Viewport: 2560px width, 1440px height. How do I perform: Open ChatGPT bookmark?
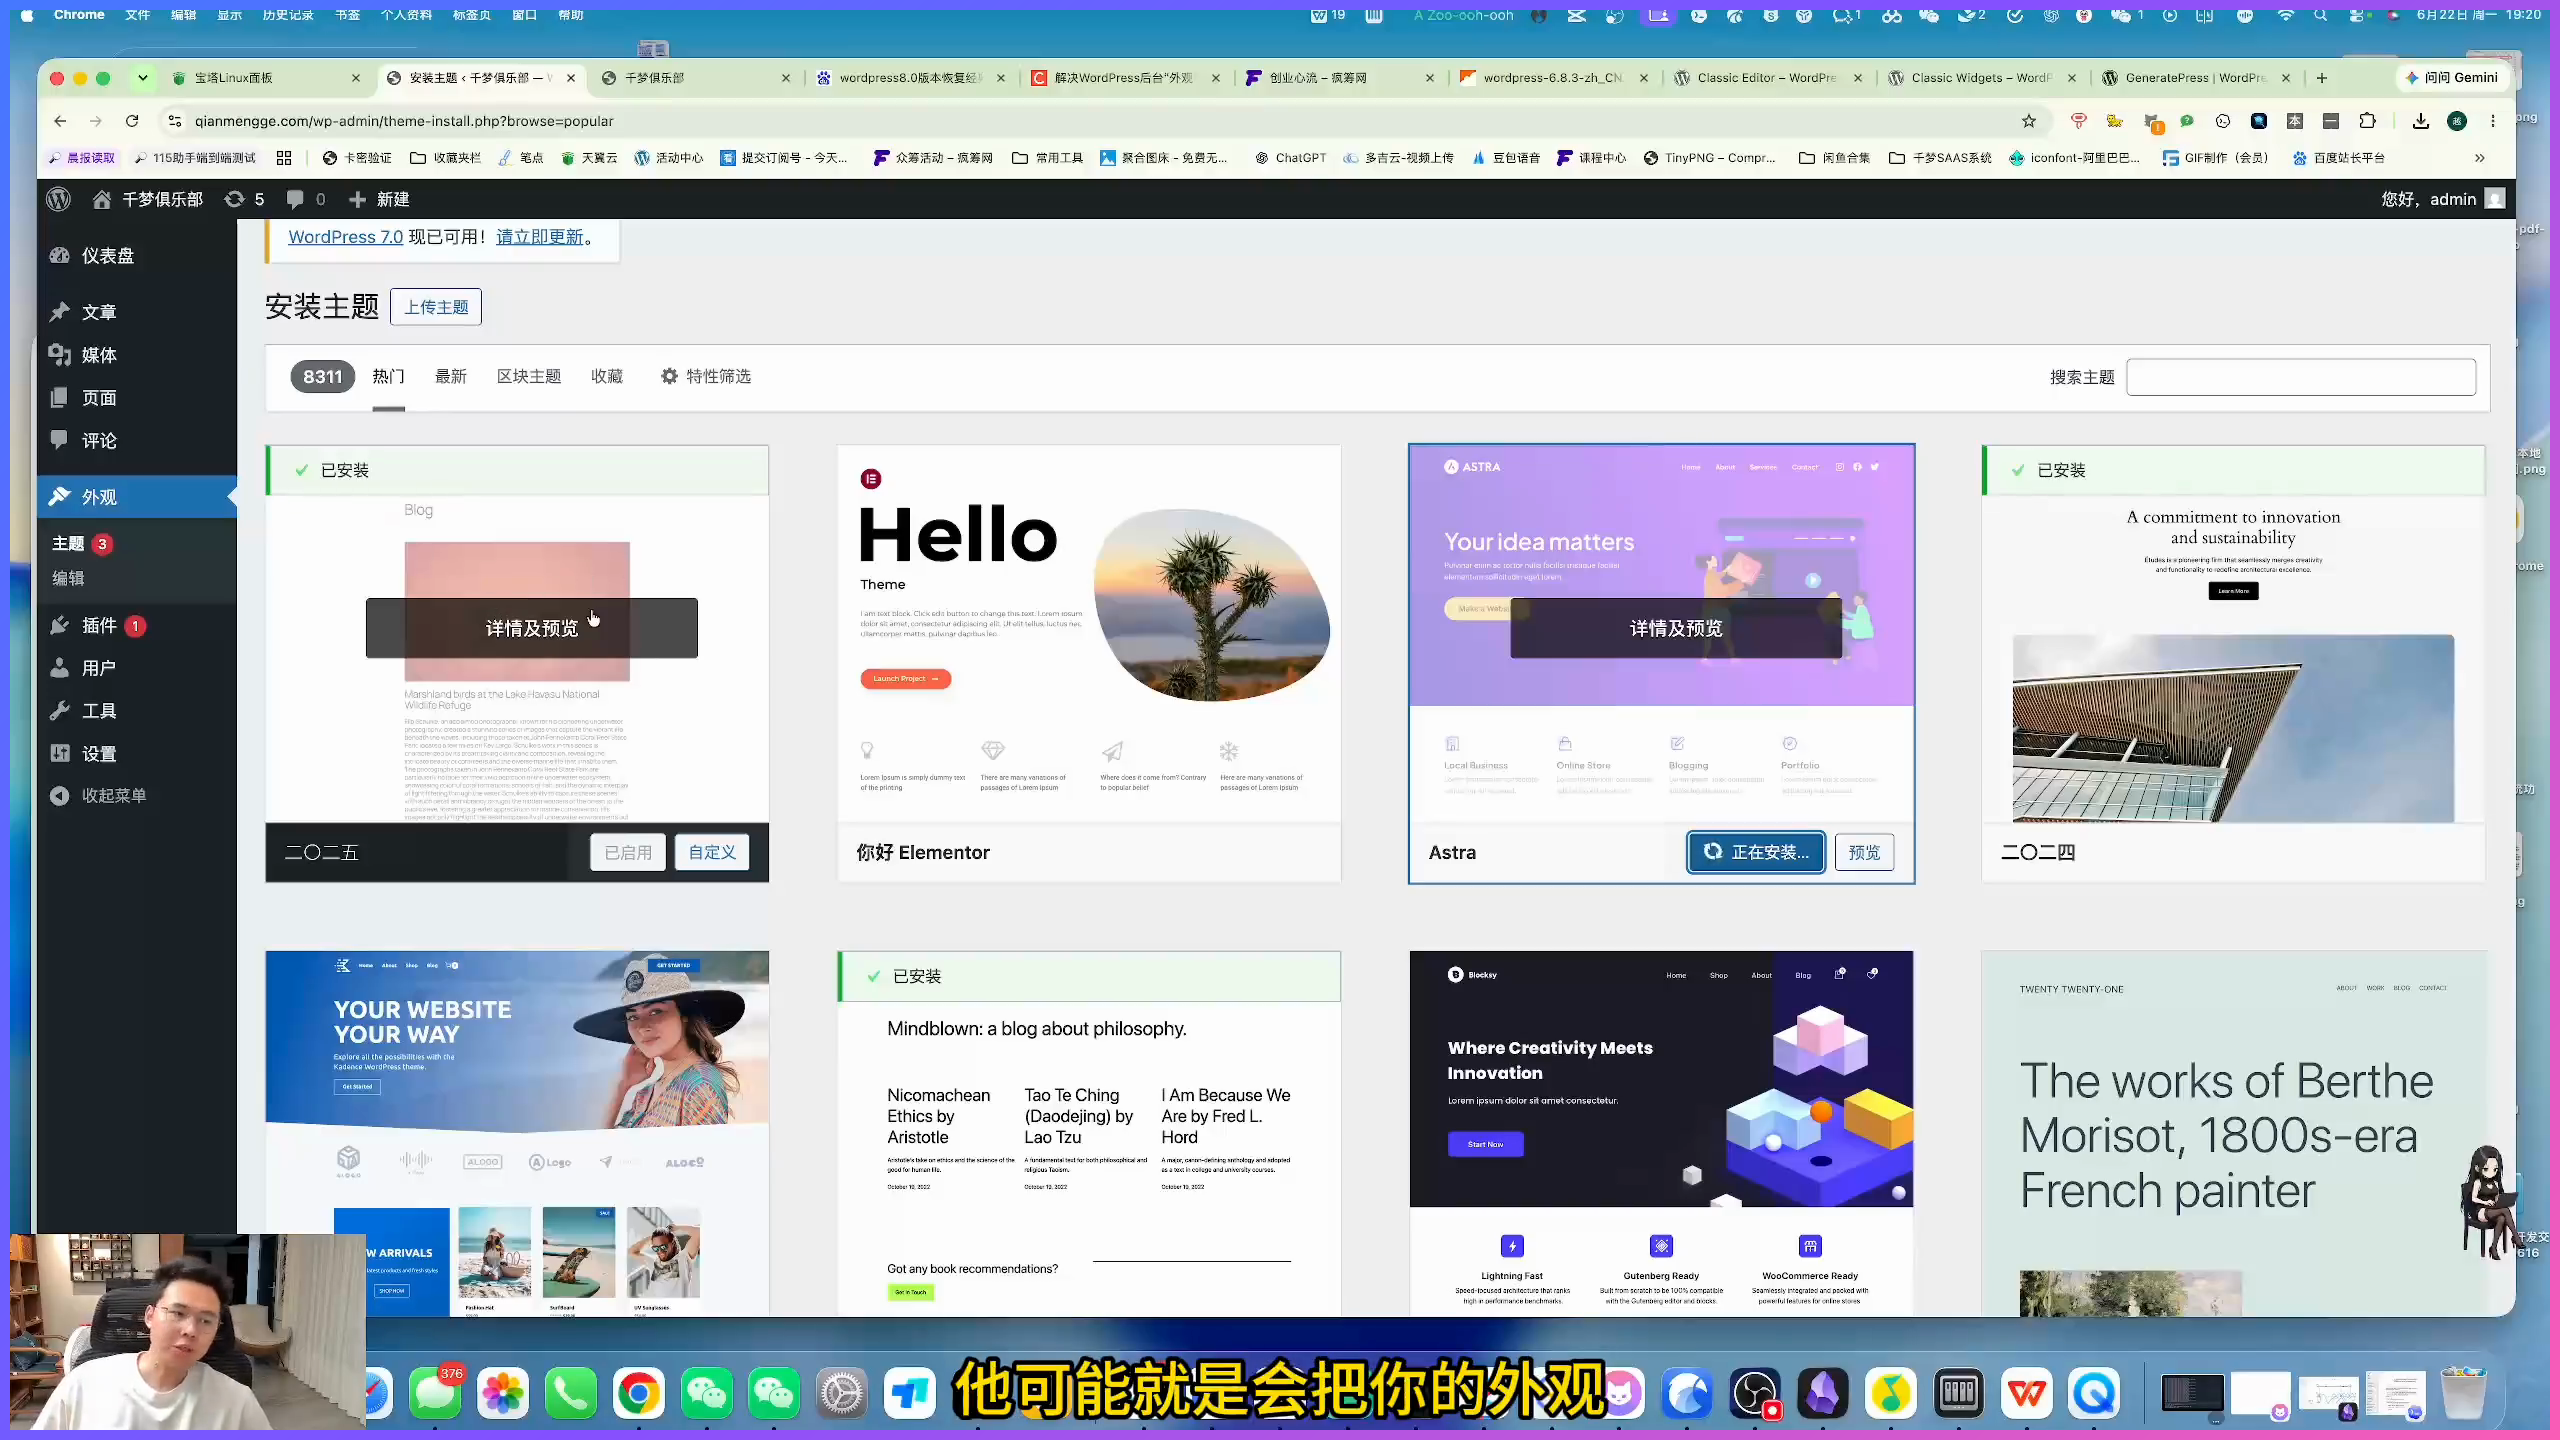1291,158
